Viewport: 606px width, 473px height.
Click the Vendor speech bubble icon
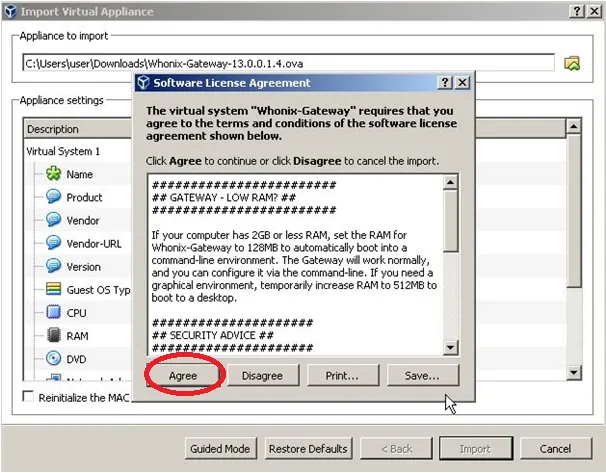[x=53, y=219]
